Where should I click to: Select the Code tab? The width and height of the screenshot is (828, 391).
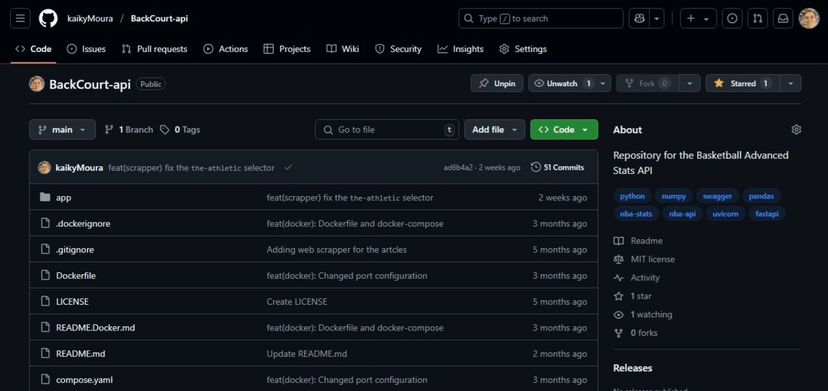pyautogui.click(x=33, y=49)
